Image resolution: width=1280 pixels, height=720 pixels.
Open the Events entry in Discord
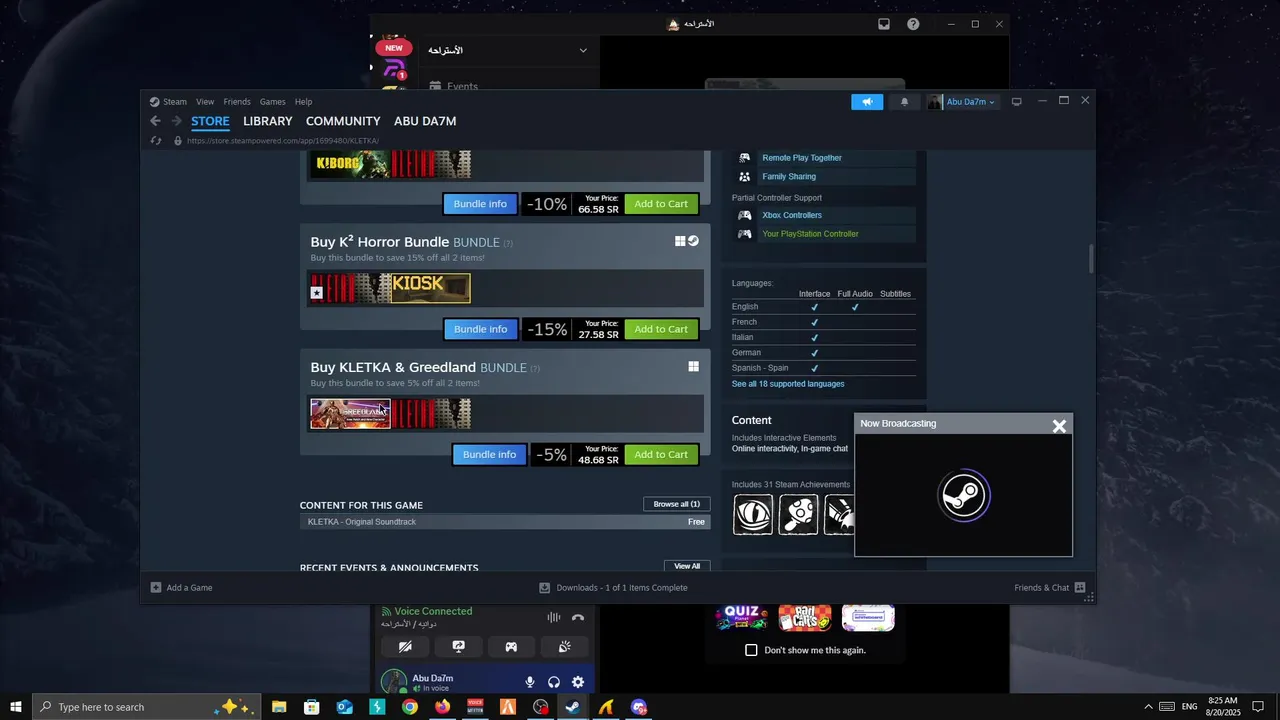coord(462,86)
